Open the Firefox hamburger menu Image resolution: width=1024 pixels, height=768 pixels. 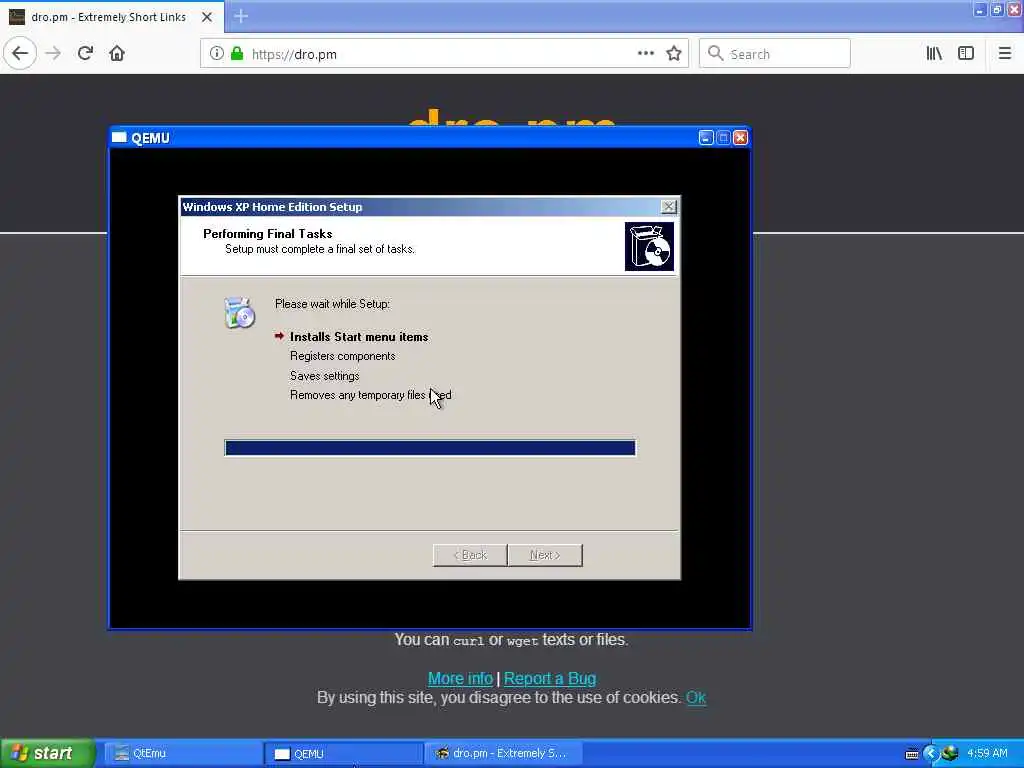[x=1004, y=54]
